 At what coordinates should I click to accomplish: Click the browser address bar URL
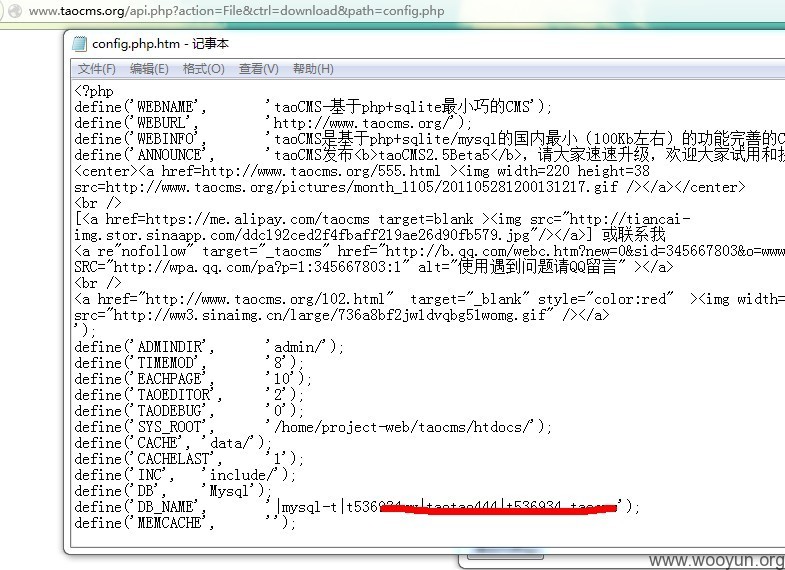pyautogui.click(x=236, y=11)
